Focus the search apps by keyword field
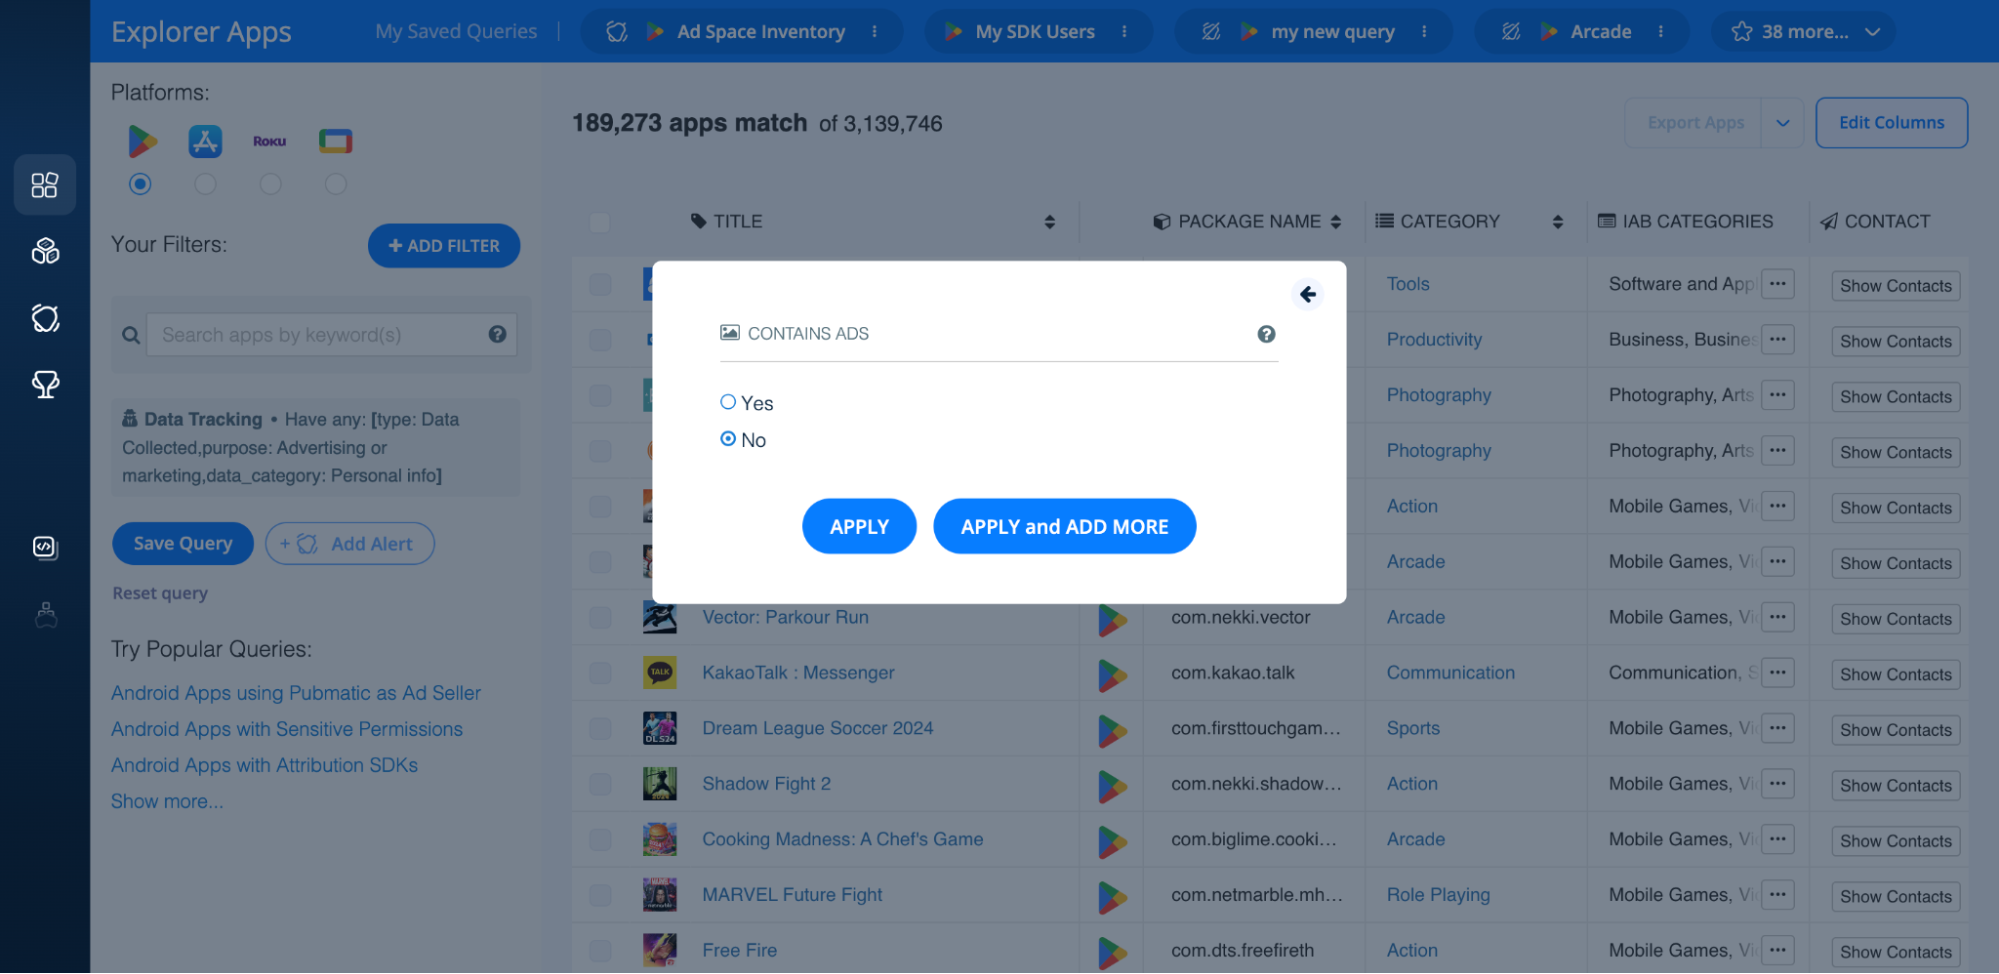Viewport: 1999px width, 974px height. (x=332, y=335)
